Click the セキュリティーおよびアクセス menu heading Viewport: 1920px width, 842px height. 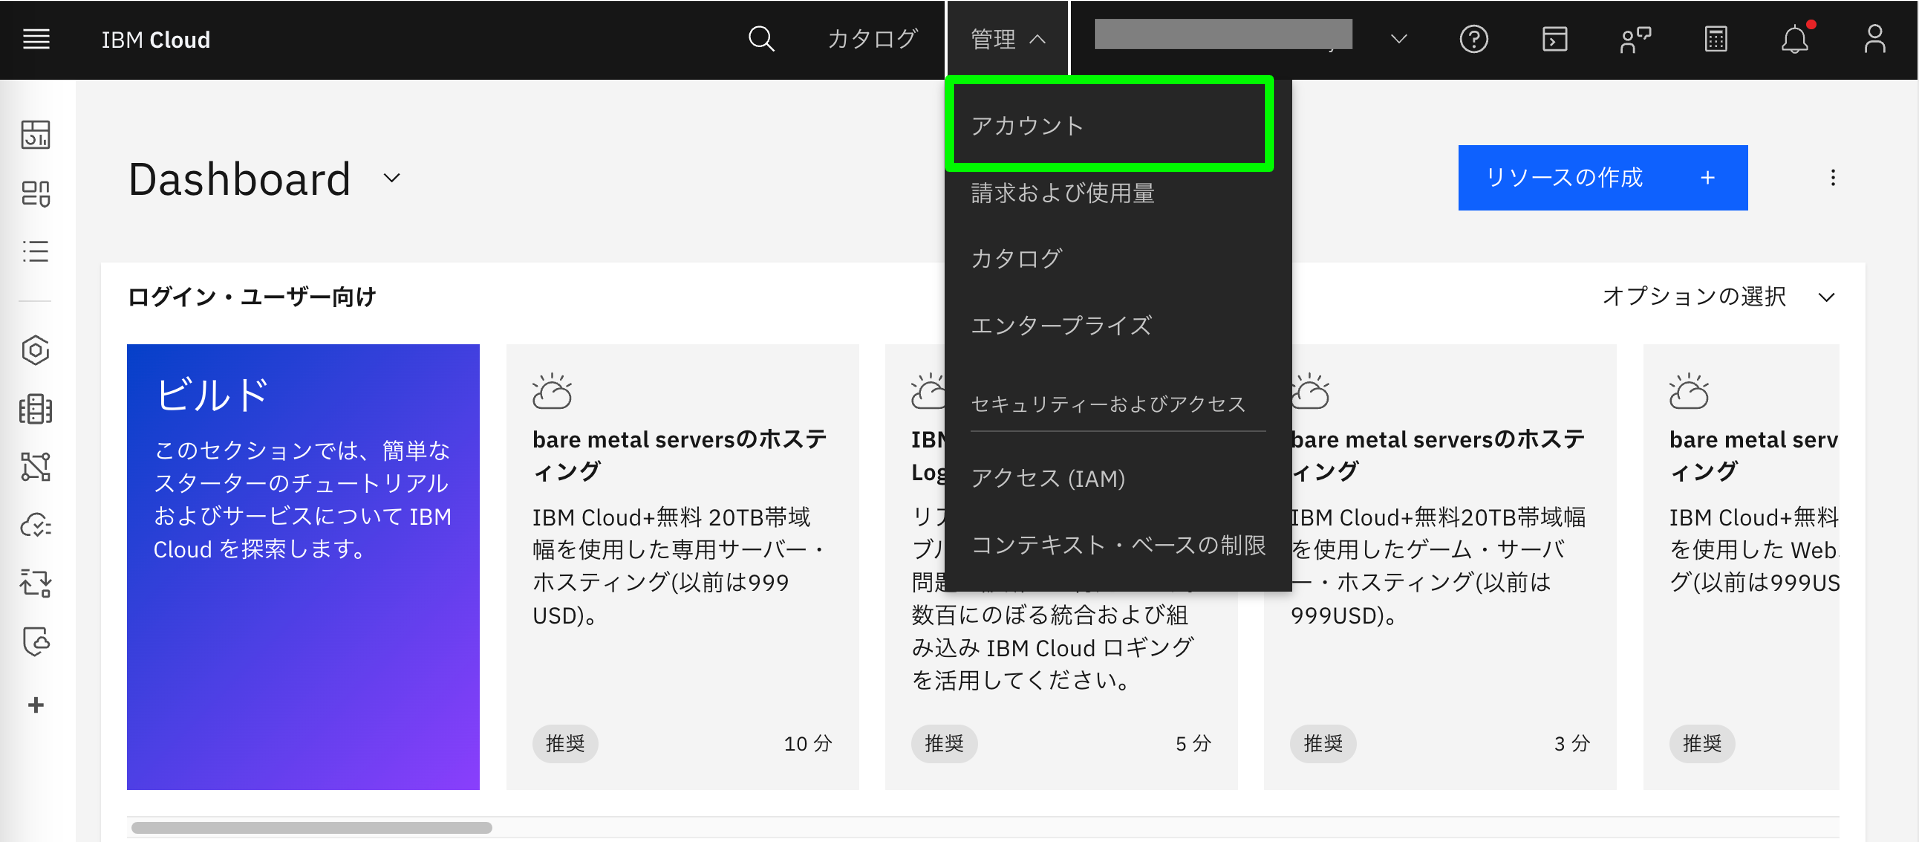click(x=1108, y=404)
